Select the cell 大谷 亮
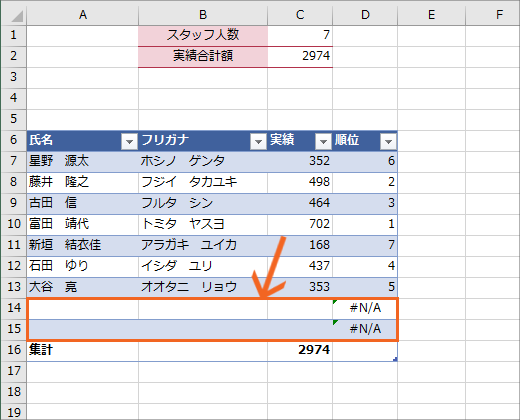 (83, 287)
